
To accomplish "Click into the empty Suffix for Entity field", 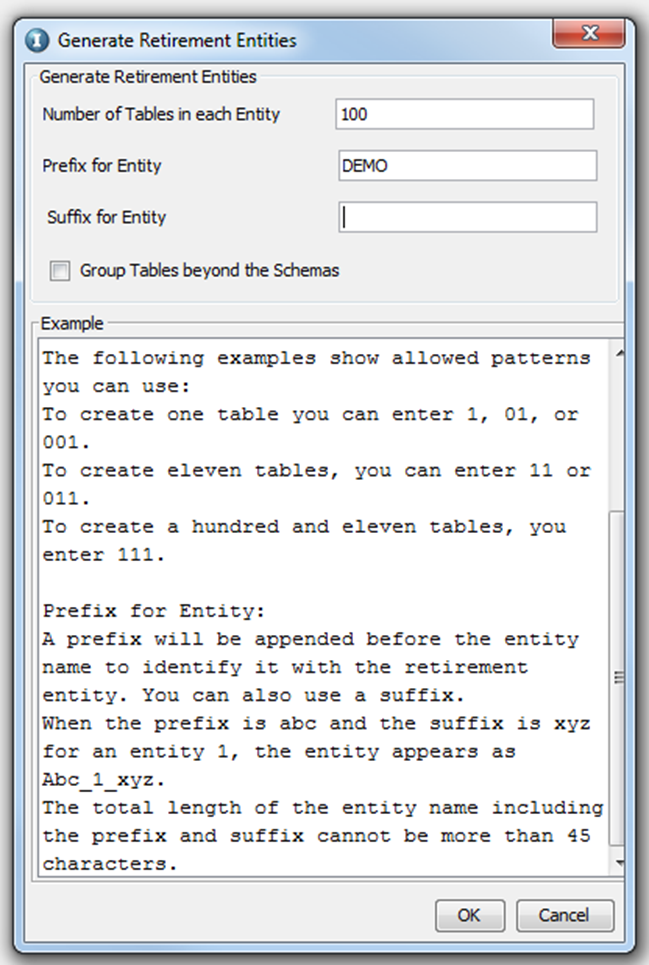I will pyautogui.click(x=467, y=217).
